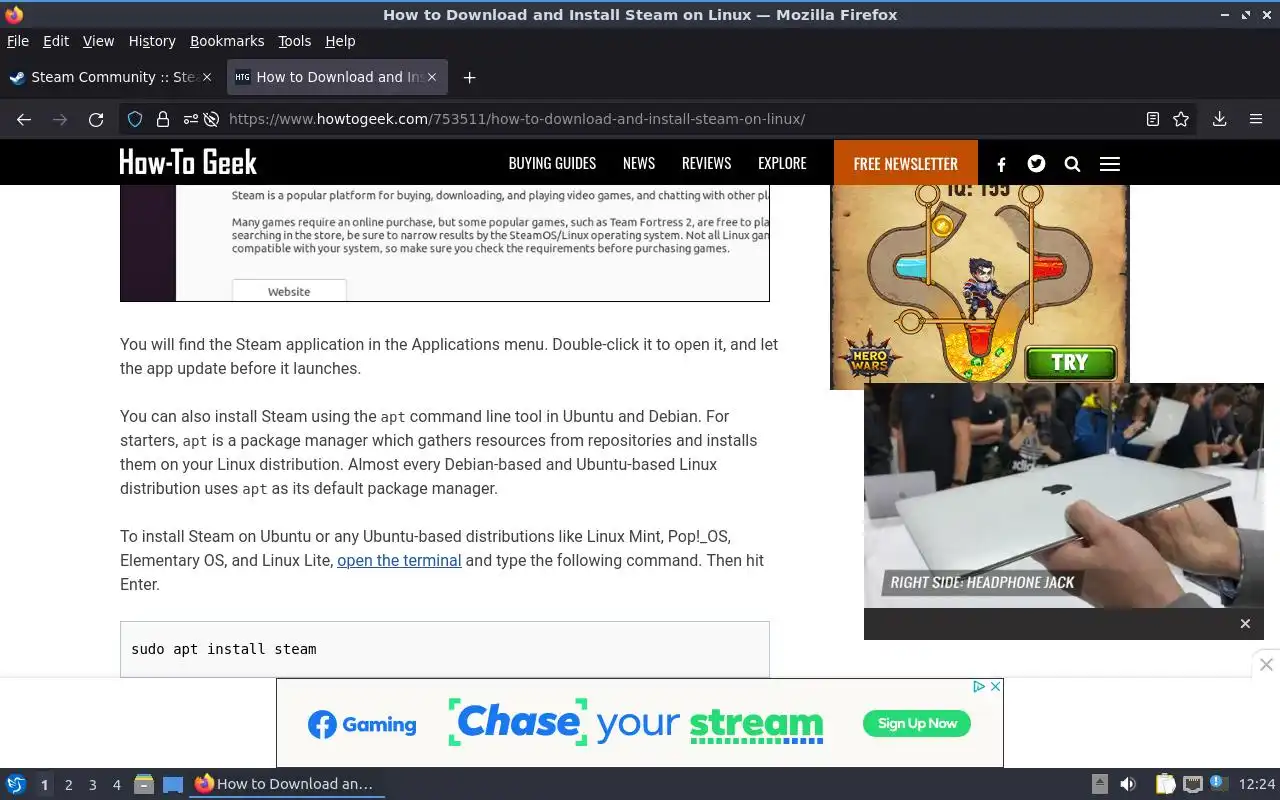Viewport: 1280px width, 800px height.
Task: Switch to workspace 1
Action: (44, 785)
